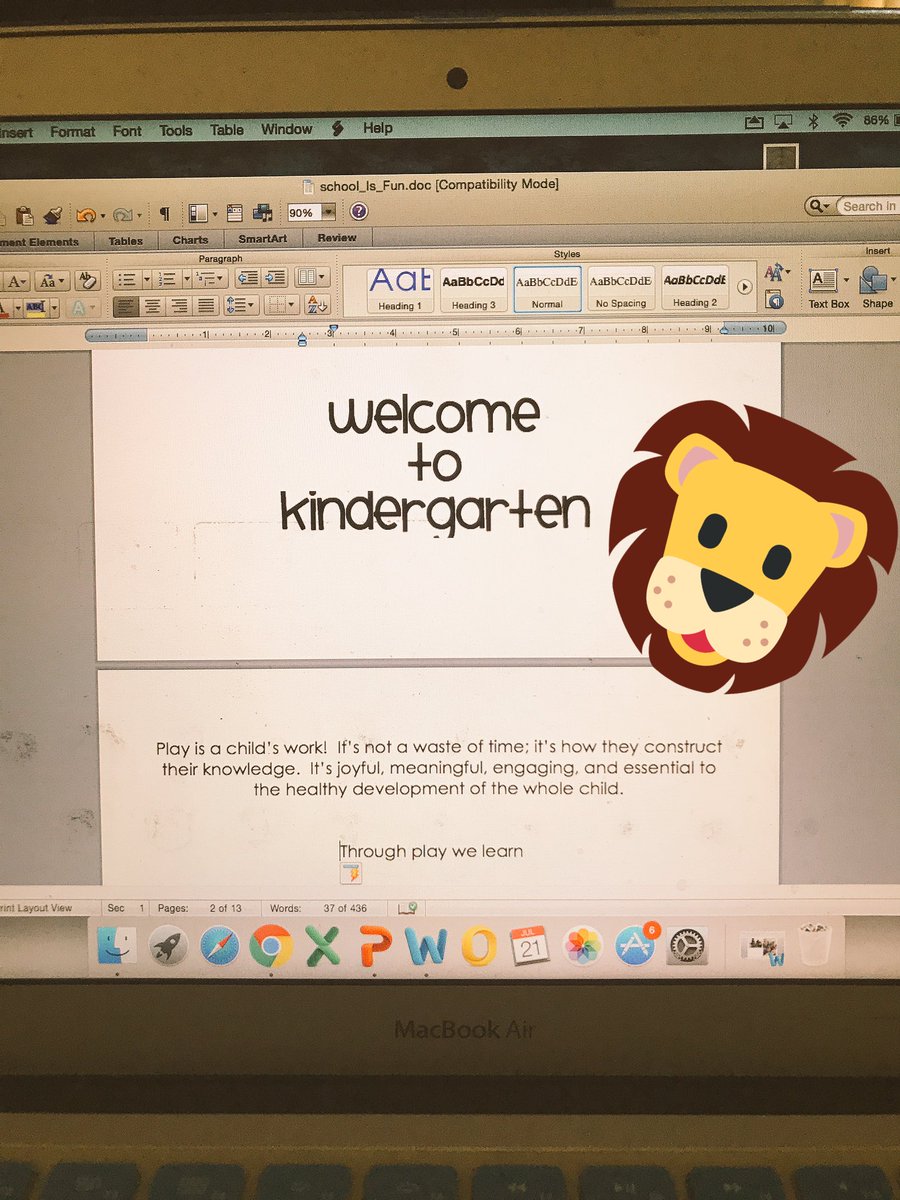Open the Toolbox icon

[235, 213]
